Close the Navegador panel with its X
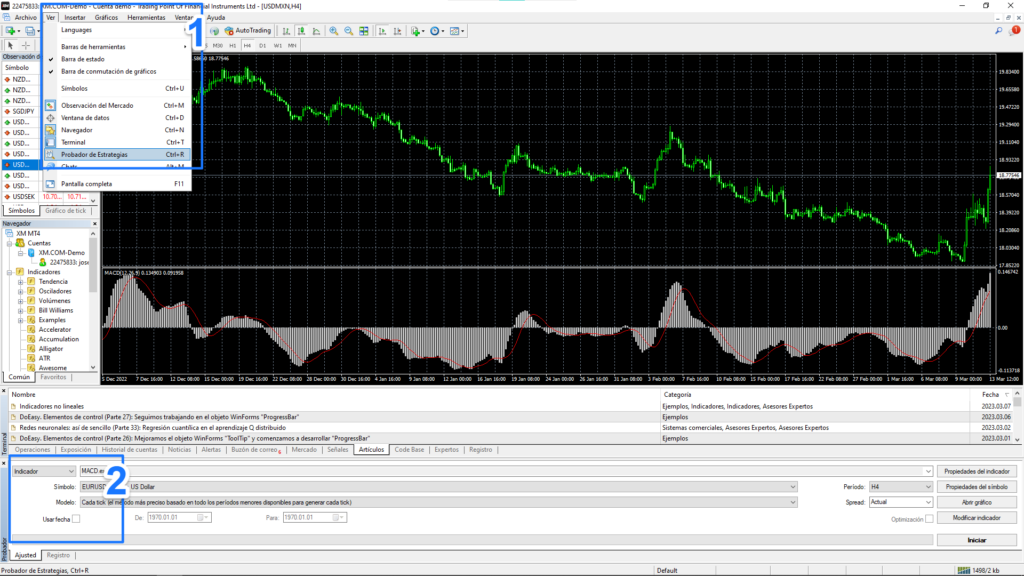The width and height of the screenshot is (1024, 576). click(x=95, y=223)
